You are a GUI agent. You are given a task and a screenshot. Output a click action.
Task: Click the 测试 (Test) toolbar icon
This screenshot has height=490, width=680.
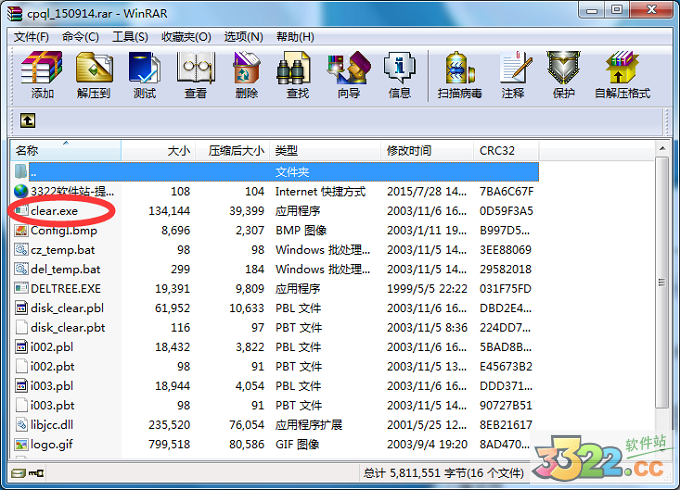(x=144, y=67)
